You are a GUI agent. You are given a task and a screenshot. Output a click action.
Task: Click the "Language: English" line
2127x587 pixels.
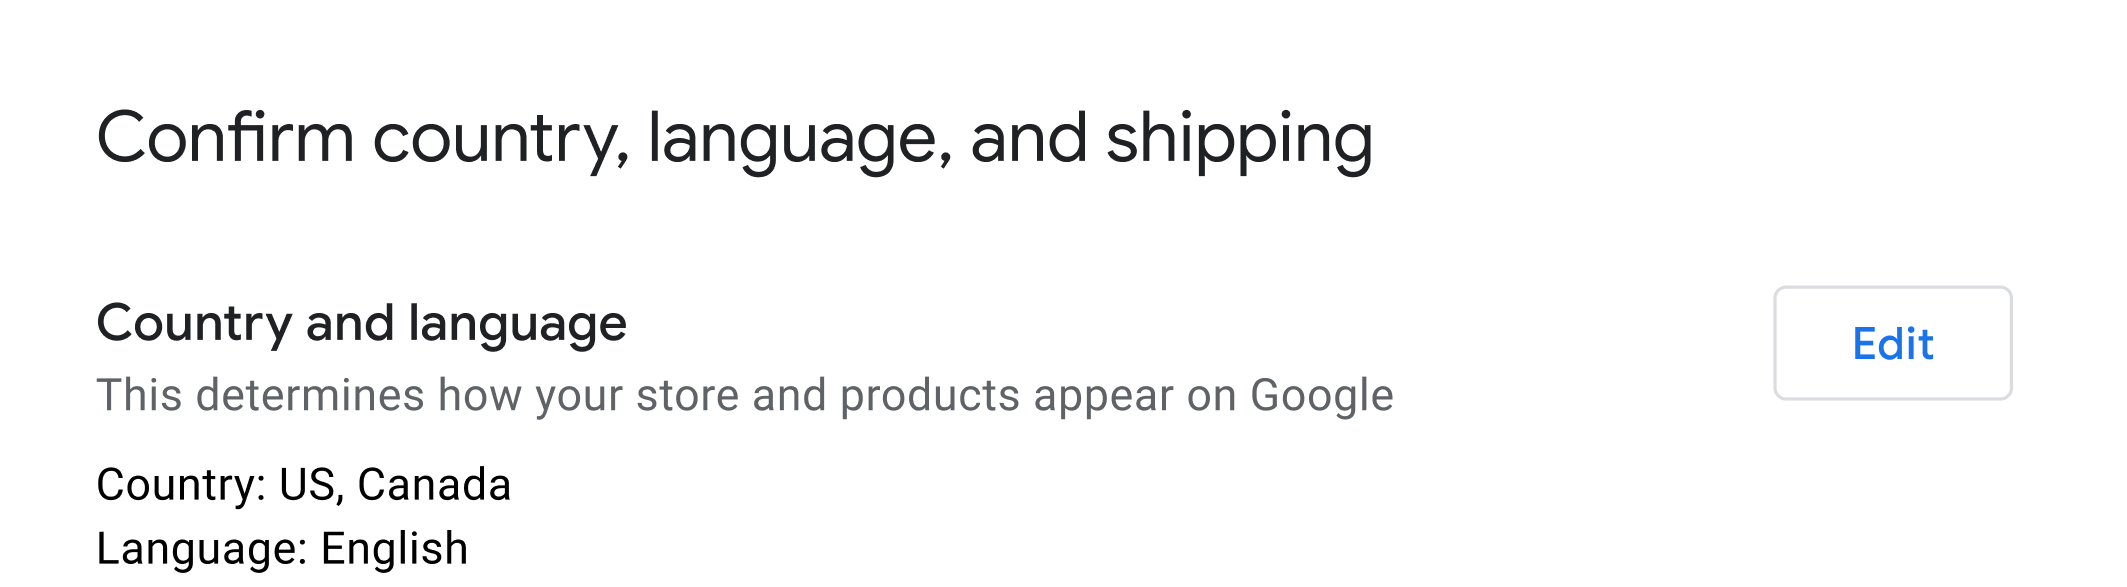tap(282, 549)
